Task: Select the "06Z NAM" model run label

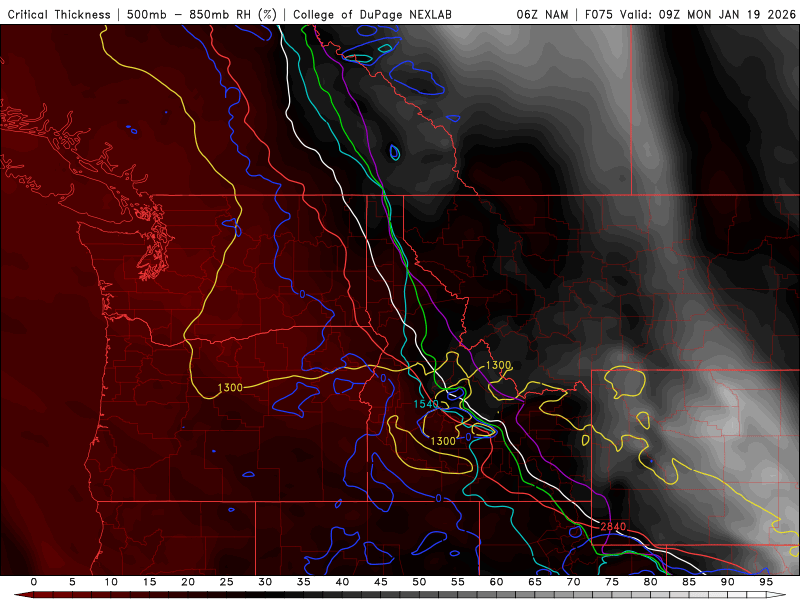Action: (542, 14)
